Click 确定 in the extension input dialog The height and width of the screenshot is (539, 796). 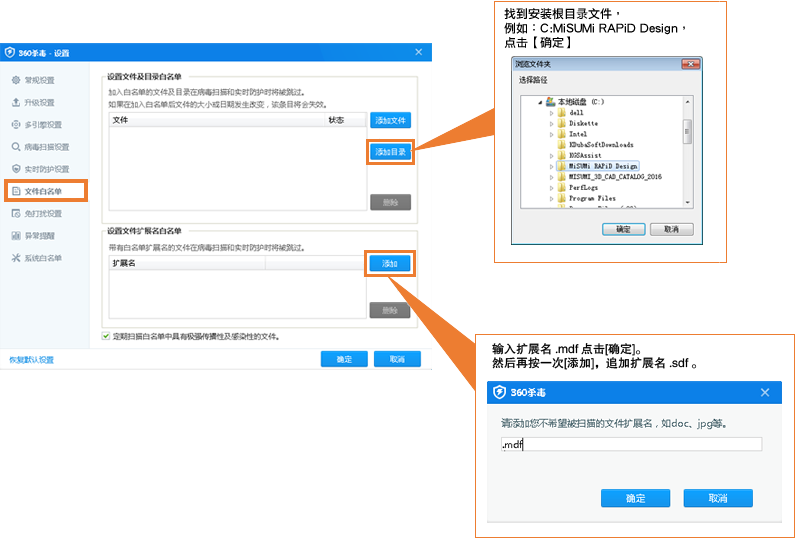pos(636,498)
